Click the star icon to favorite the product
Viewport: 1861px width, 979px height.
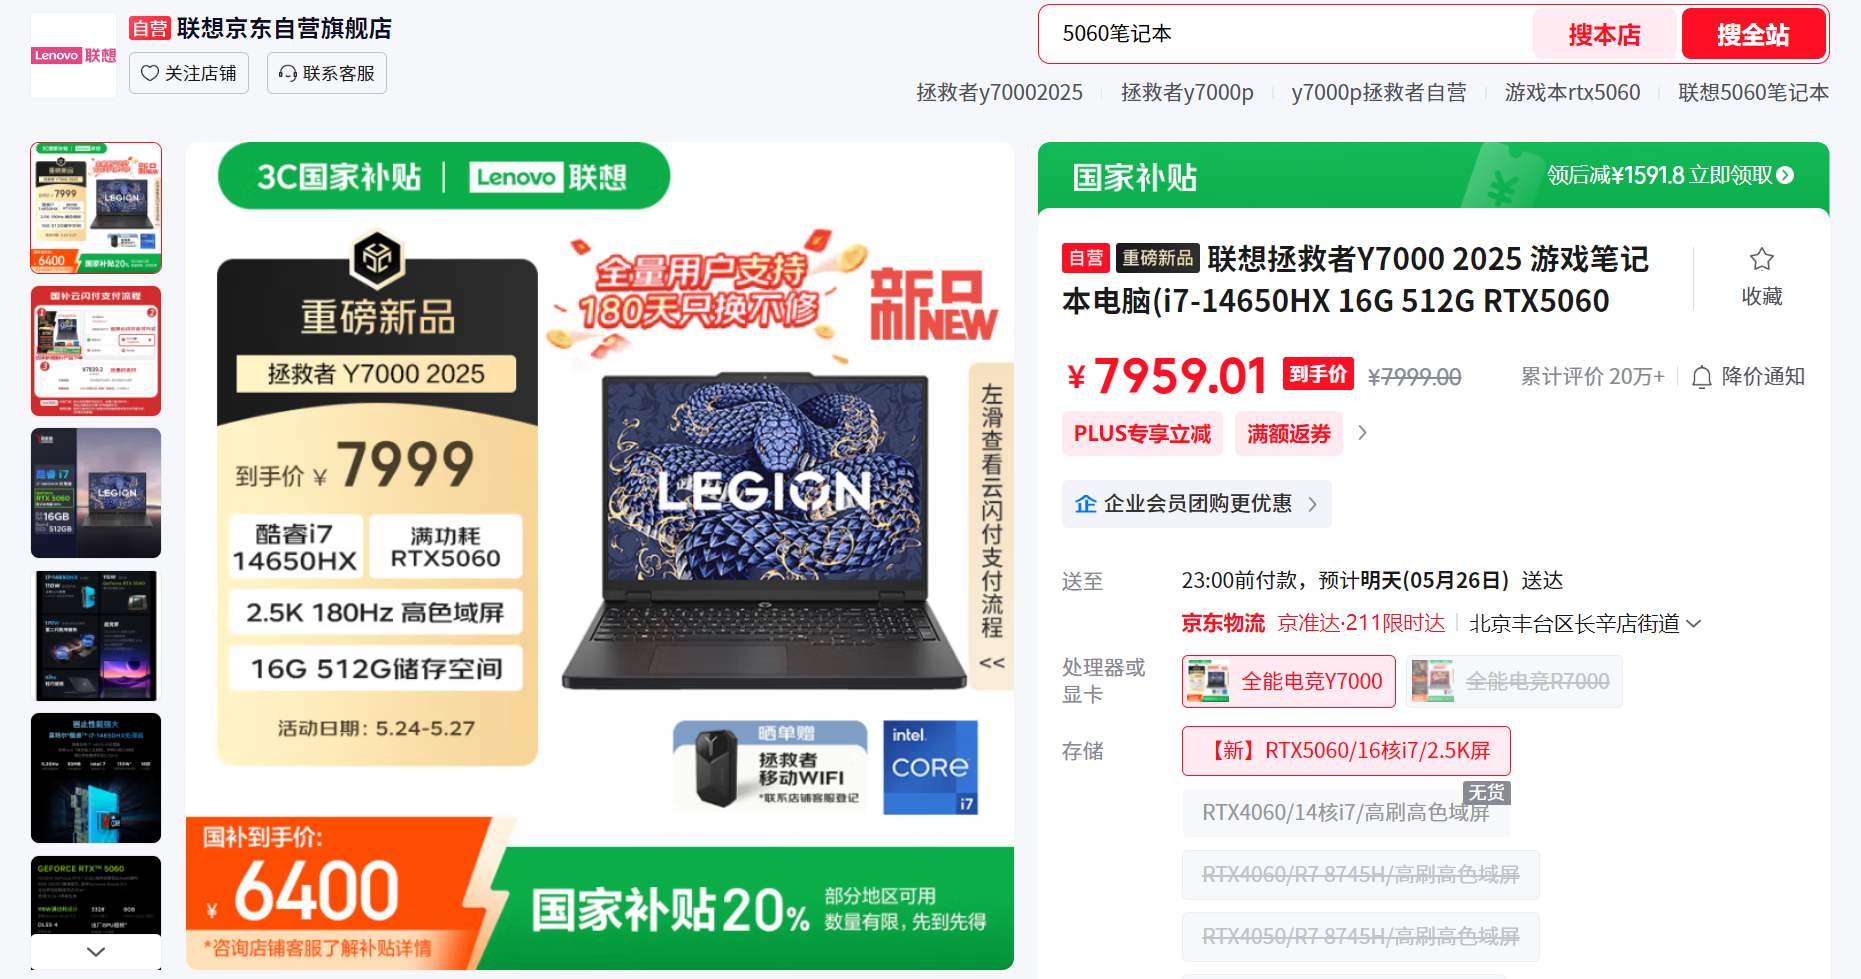1761,260
